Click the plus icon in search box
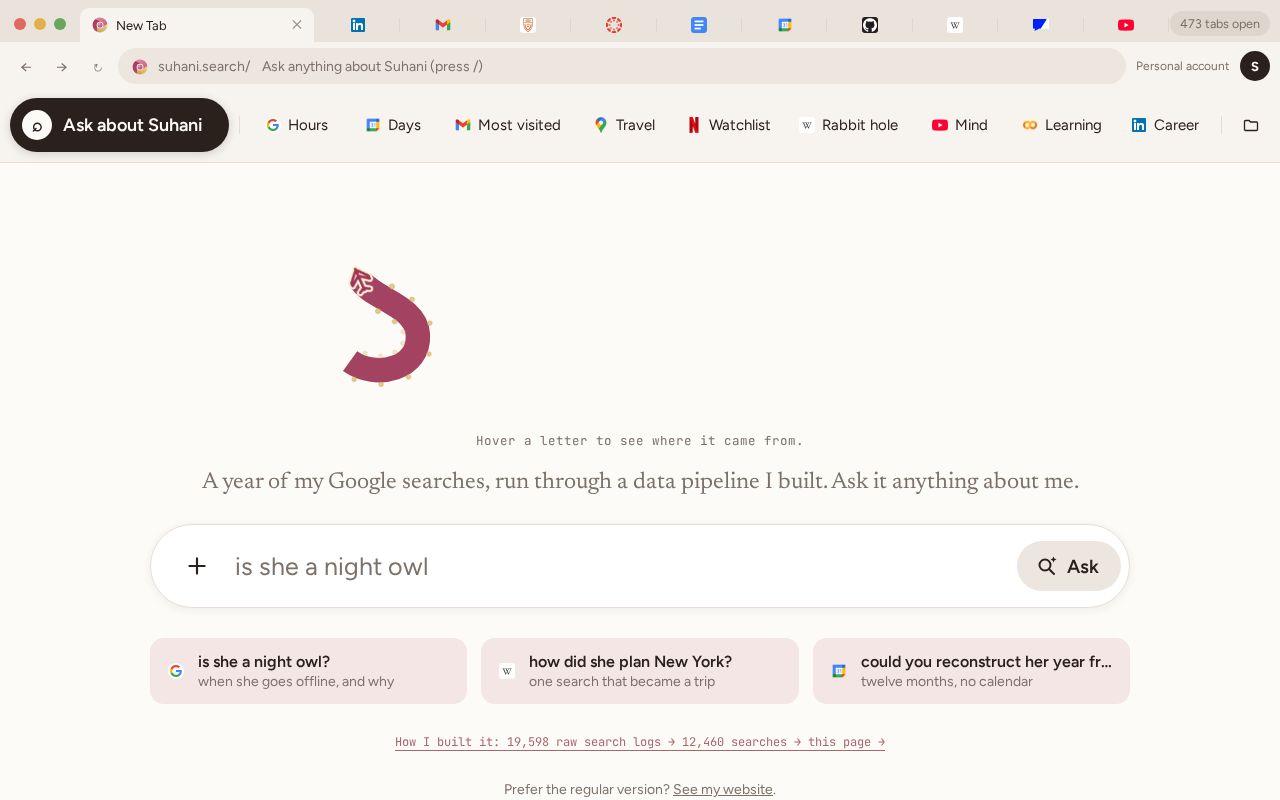This screenshot has height=800, width=1280. click(x=197, y=566)
